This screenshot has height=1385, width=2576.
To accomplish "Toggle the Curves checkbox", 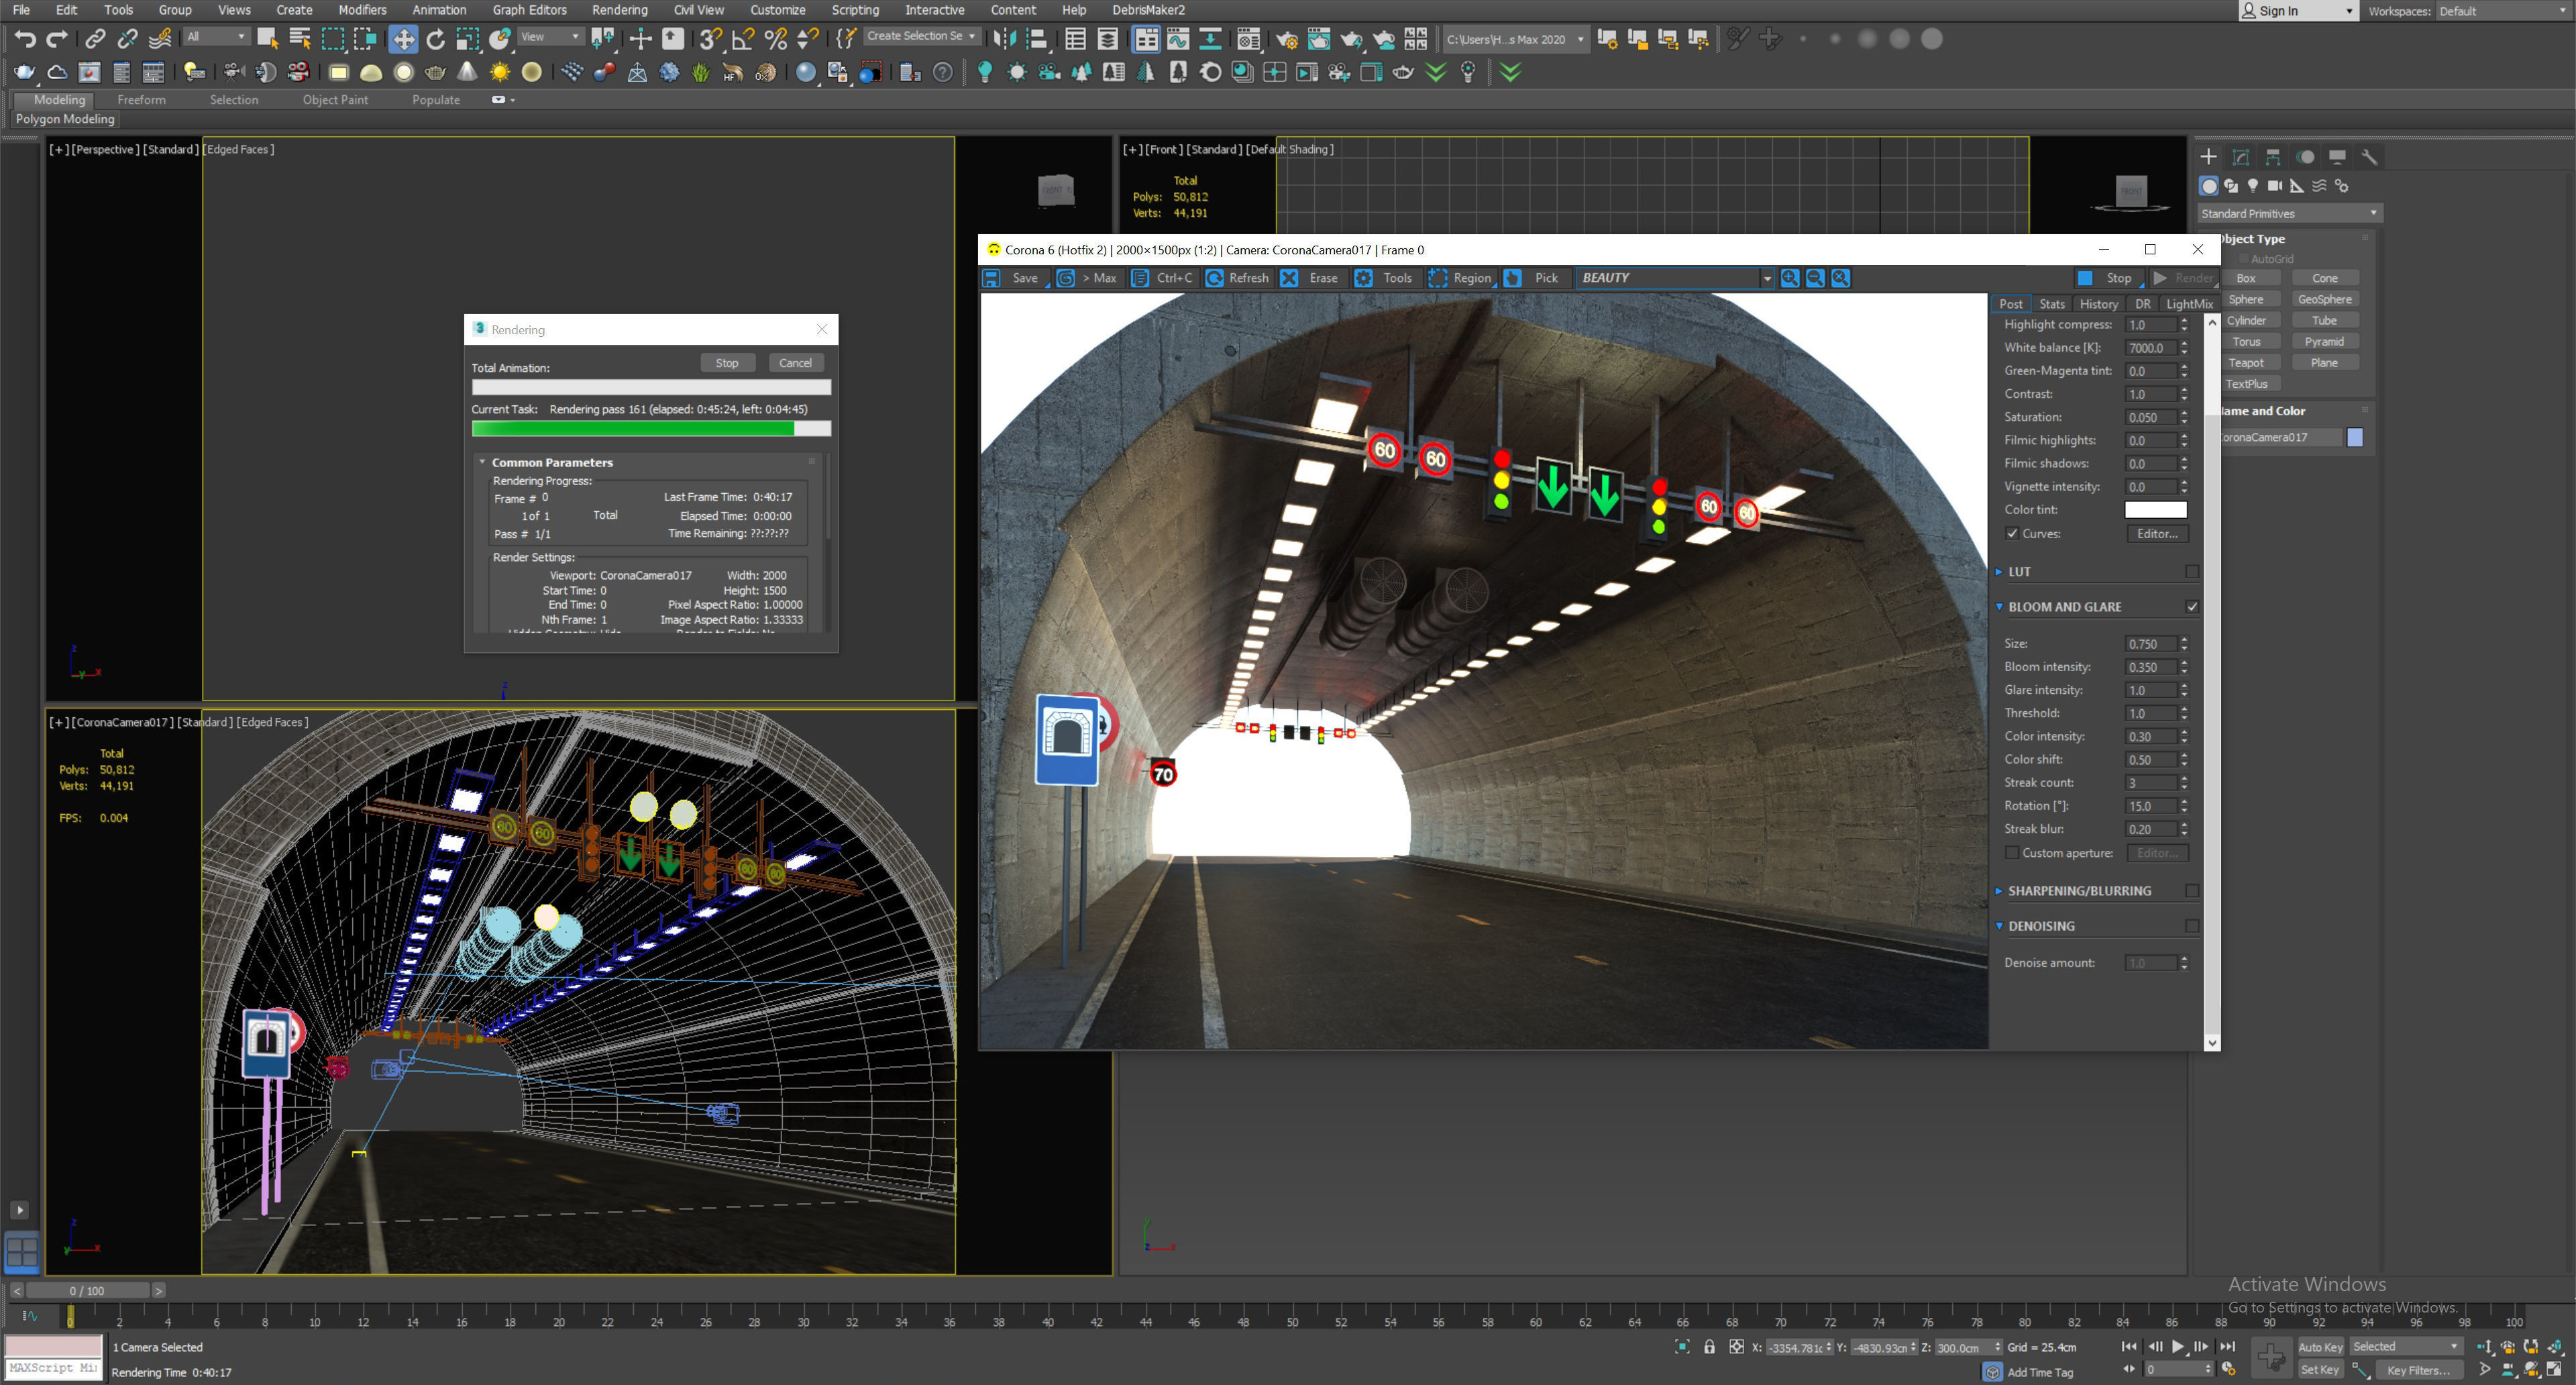I will click(2012, 533).
